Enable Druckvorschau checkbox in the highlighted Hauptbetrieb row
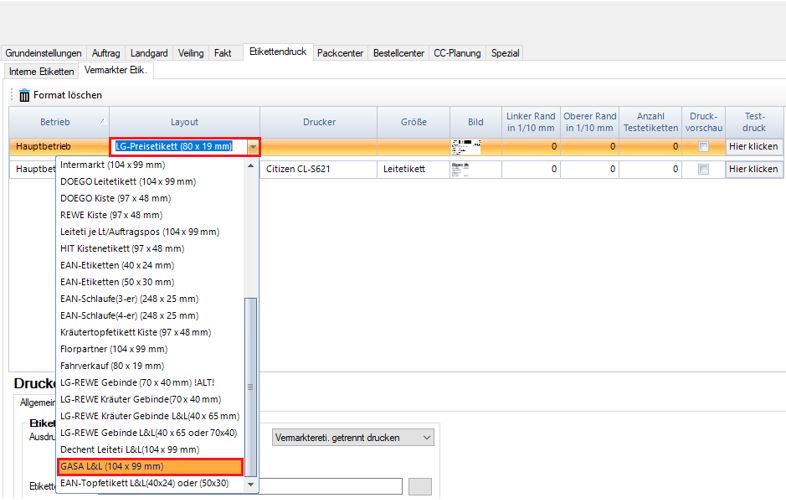 (703, 146)
